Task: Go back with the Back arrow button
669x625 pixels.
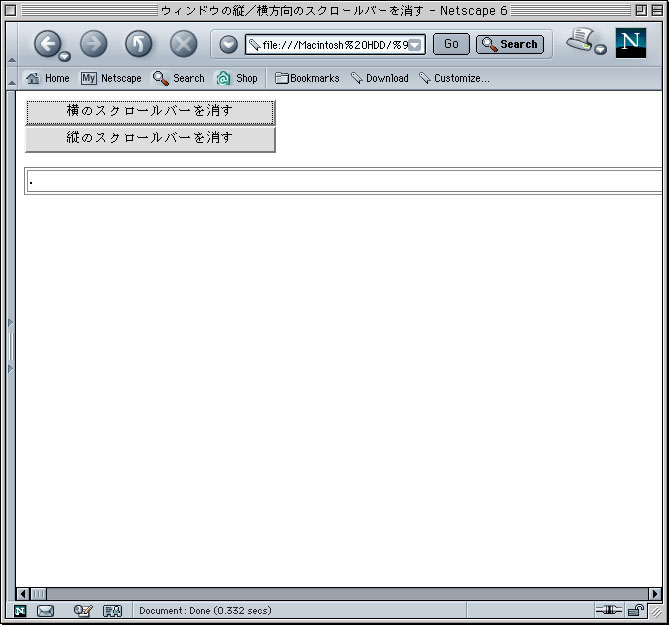Action: [x=47, y=44]
